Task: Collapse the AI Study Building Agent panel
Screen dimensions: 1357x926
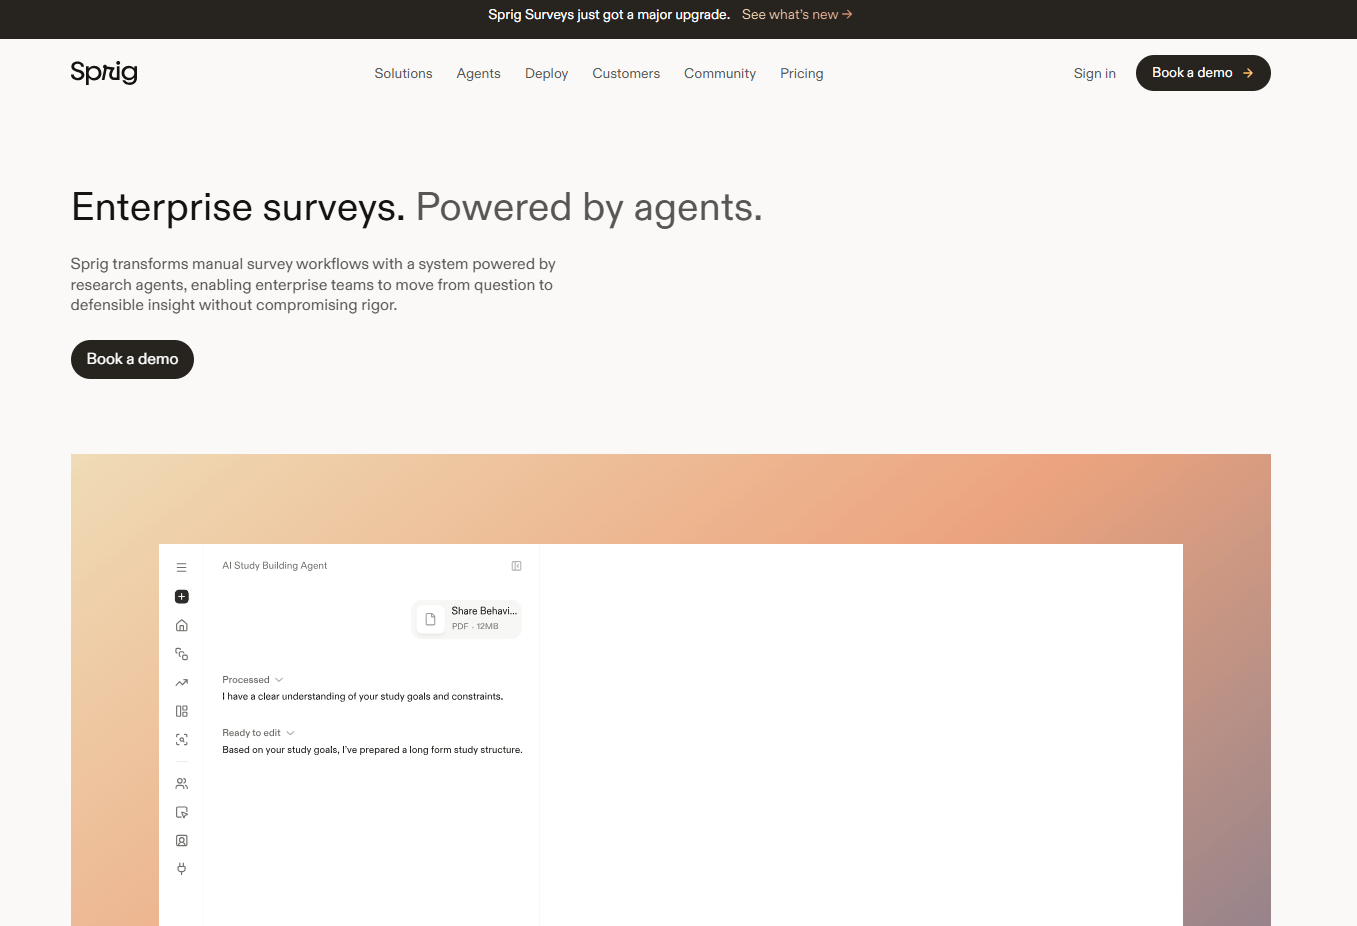Action: tap(516, 566)
